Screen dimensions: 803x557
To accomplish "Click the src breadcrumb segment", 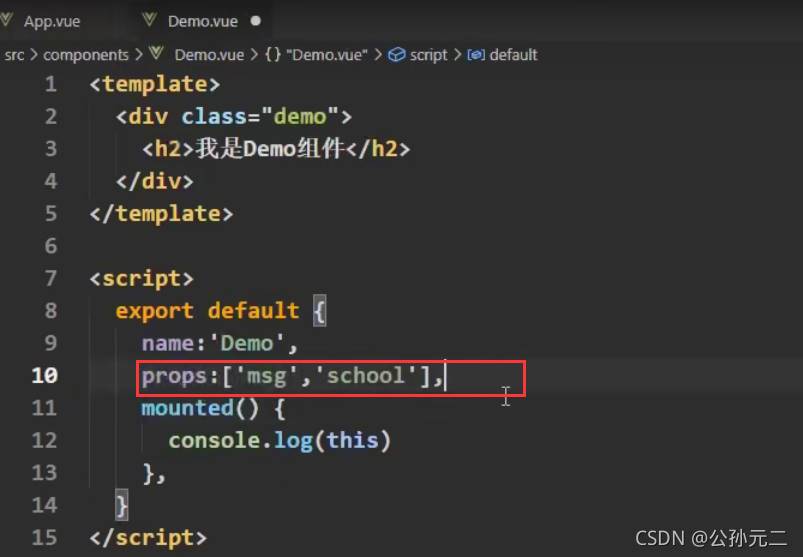I will 14,55.
